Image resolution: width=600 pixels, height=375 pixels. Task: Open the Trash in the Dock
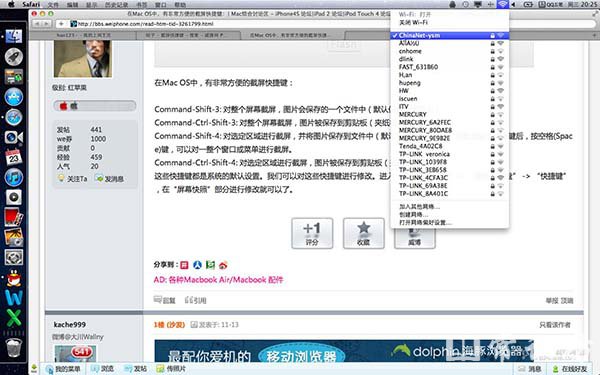(14, 347)
